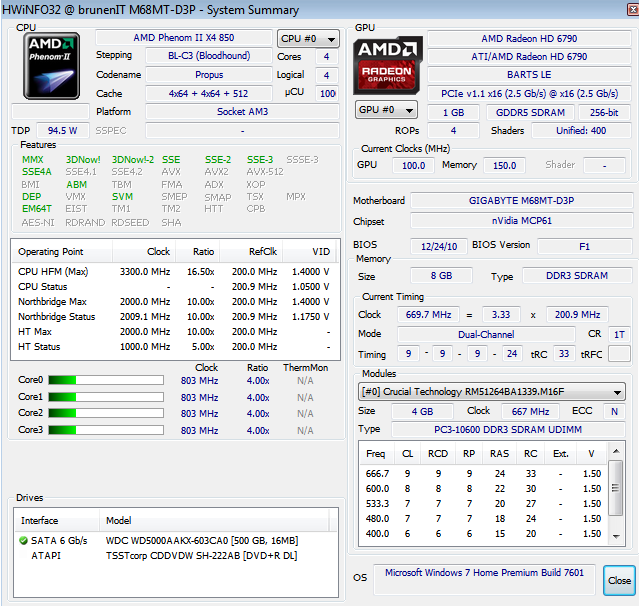Click the CPU HFM (Max) operating point row

[x=174, y=272]
